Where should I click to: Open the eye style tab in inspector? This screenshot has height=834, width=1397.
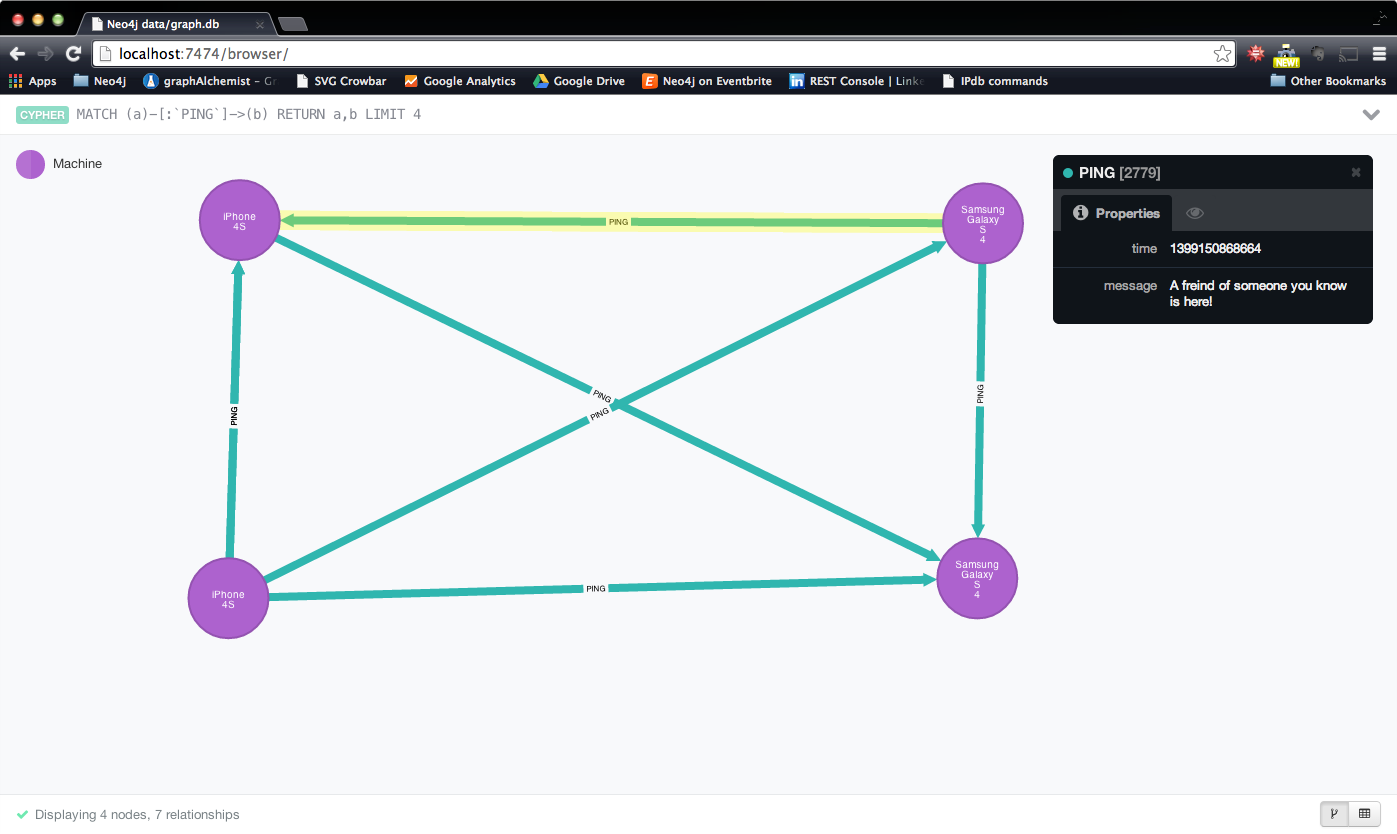pos(1194,213)
